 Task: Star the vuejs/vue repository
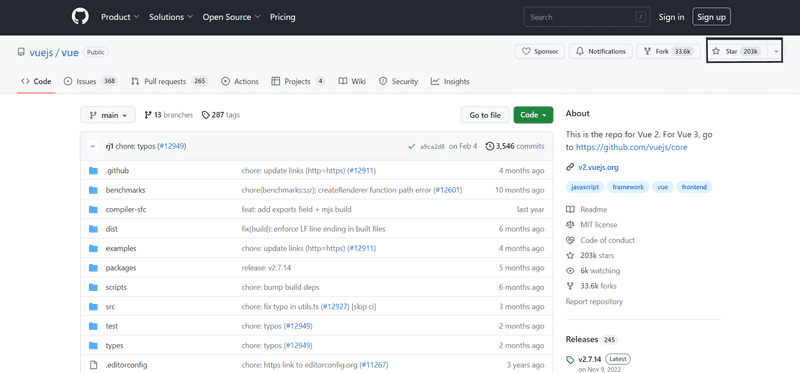(738, 52)
